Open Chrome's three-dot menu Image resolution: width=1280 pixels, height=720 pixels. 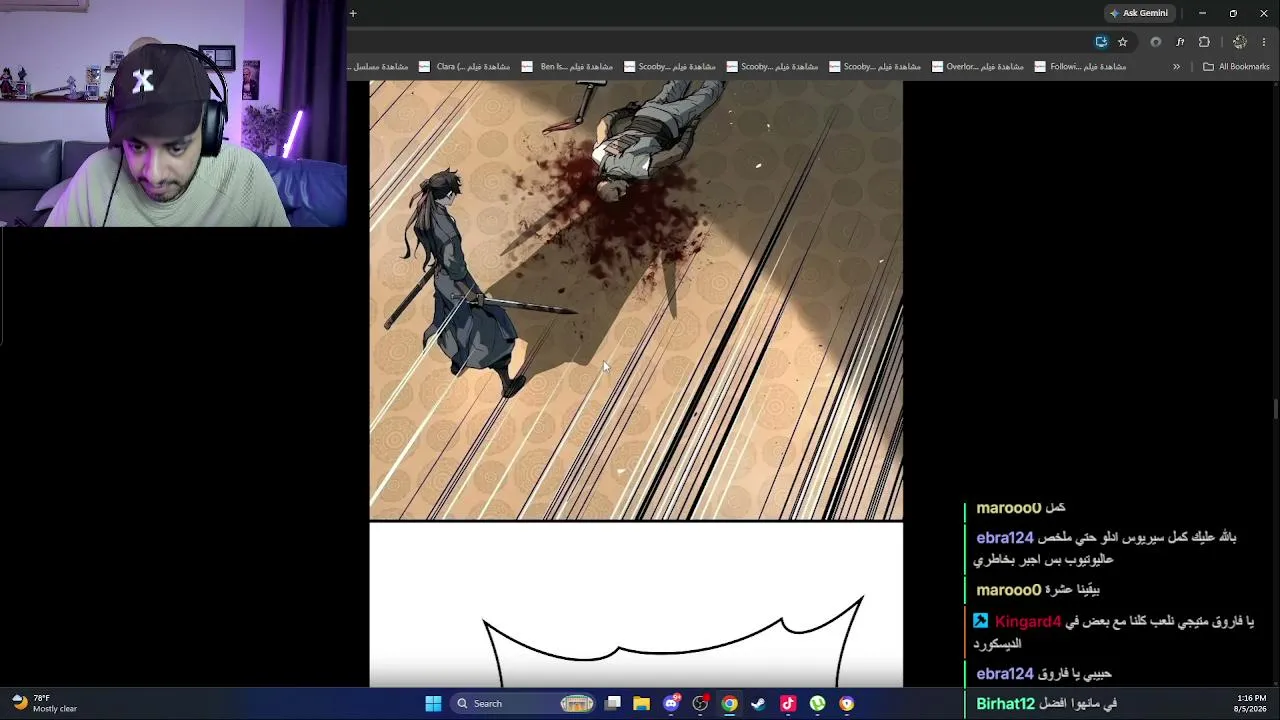(1264, 42)
